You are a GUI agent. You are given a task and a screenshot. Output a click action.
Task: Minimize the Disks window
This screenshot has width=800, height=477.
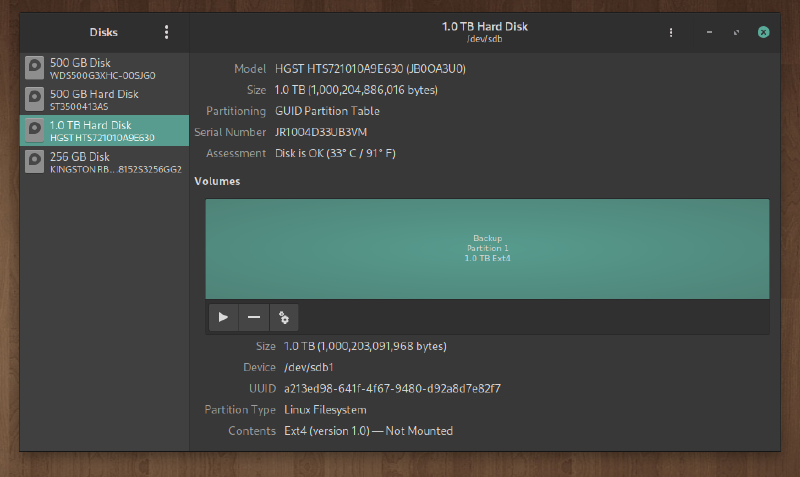[x=709, y=32]
